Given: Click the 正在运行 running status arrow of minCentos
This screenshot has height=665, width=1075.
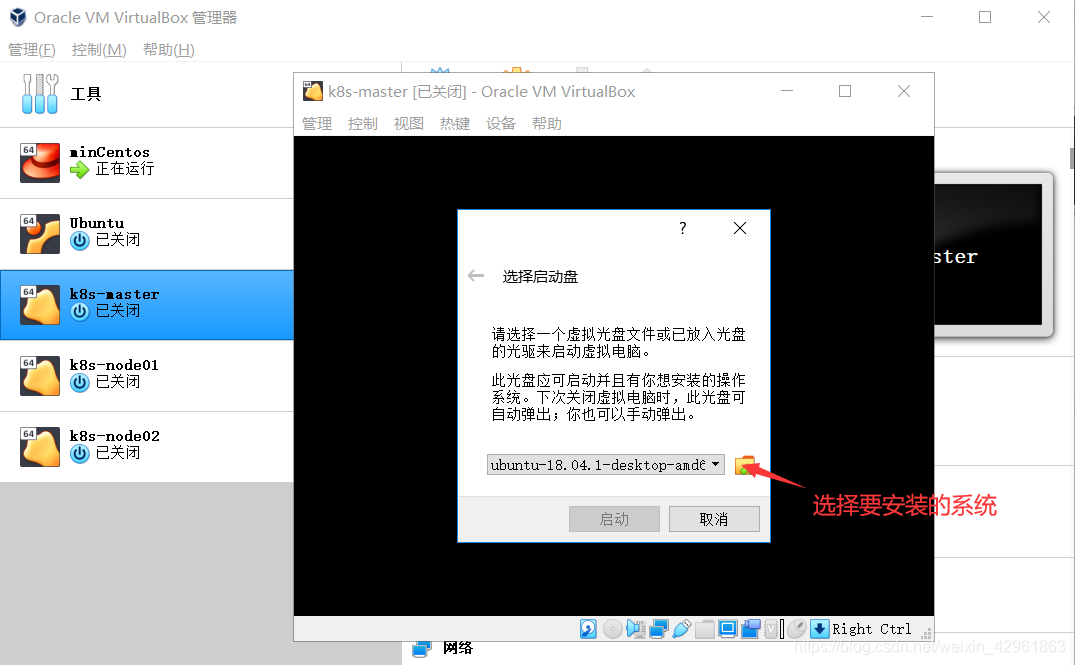Looking at the screenshot, I should coord(80,169).
